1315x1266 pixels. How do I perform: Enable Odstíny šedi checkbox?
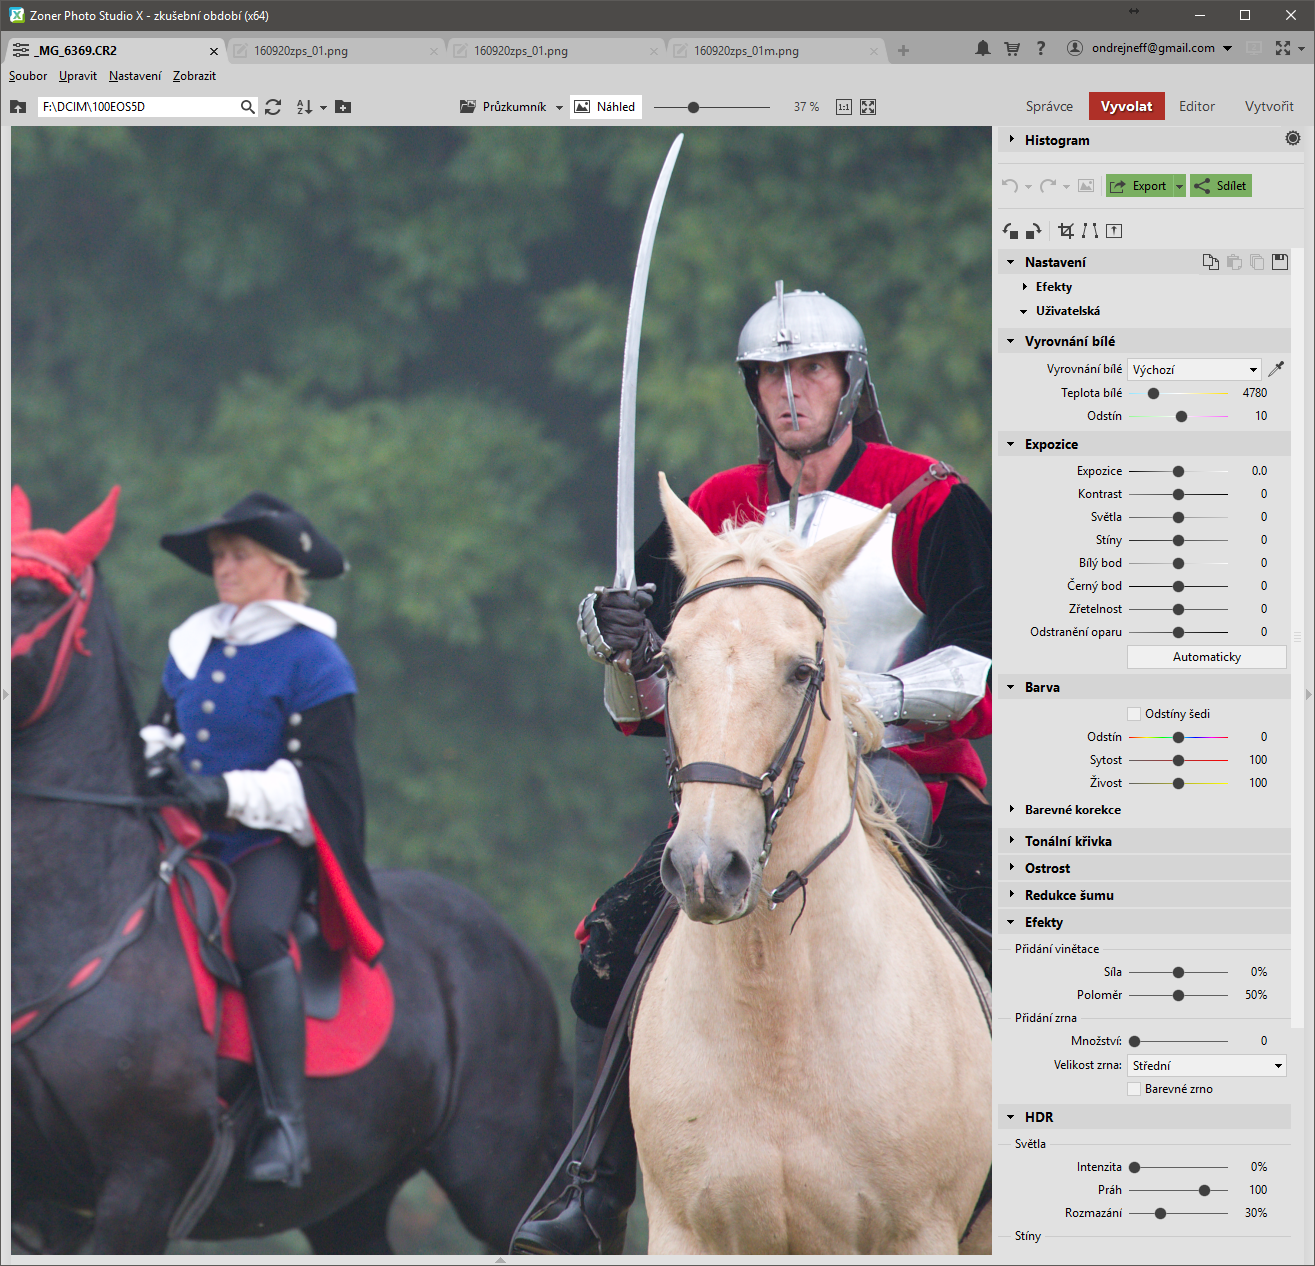pyautogui.click(x=1134, y=714)
